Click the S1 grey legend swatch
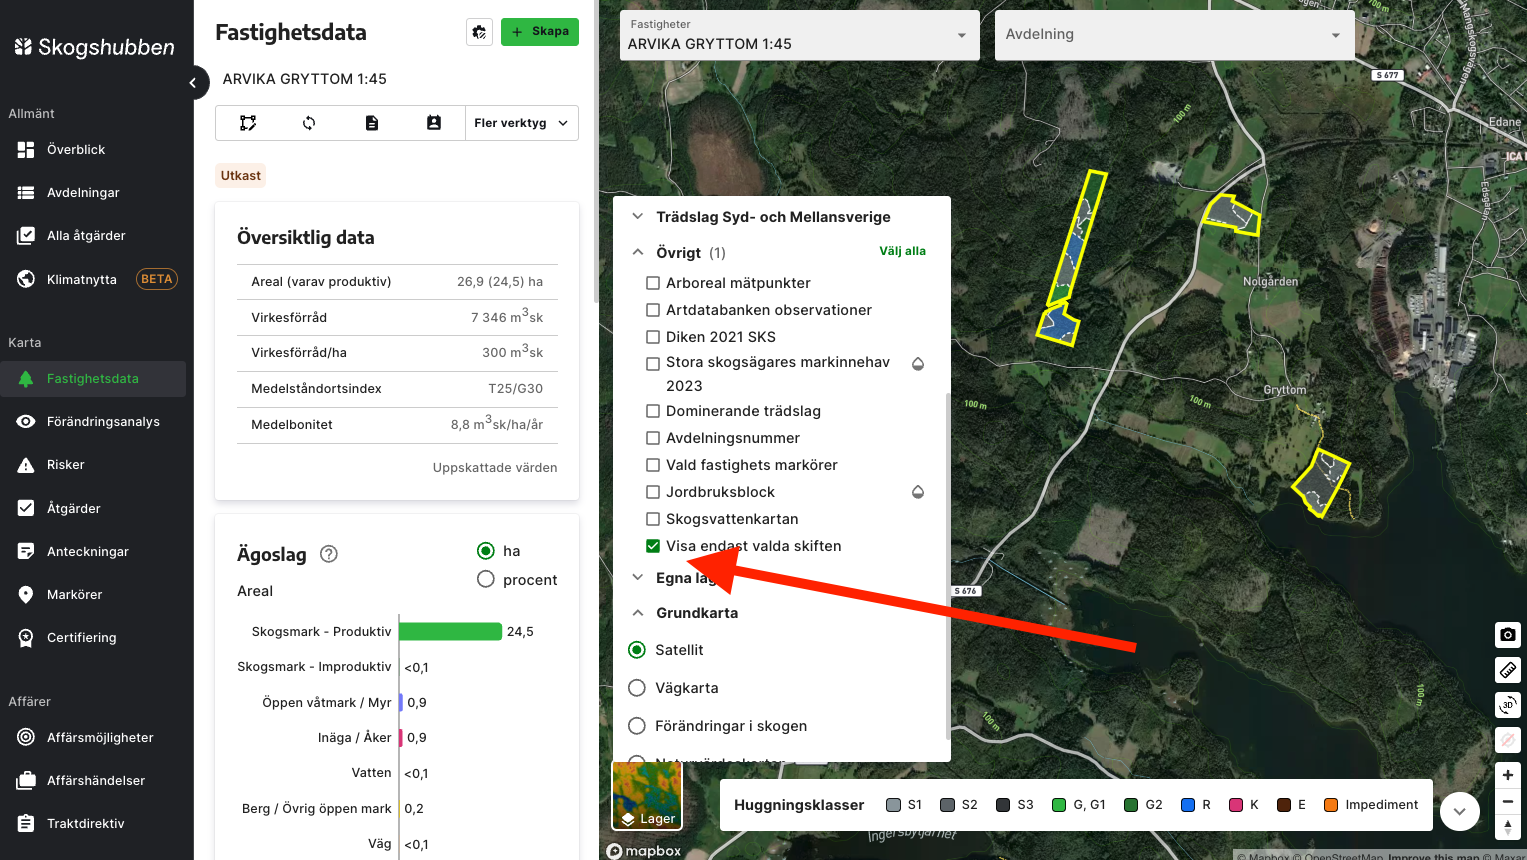Image resolution: width=1527 pixels, height=860 pixels. pyautogui.click(x=894, y=805)
